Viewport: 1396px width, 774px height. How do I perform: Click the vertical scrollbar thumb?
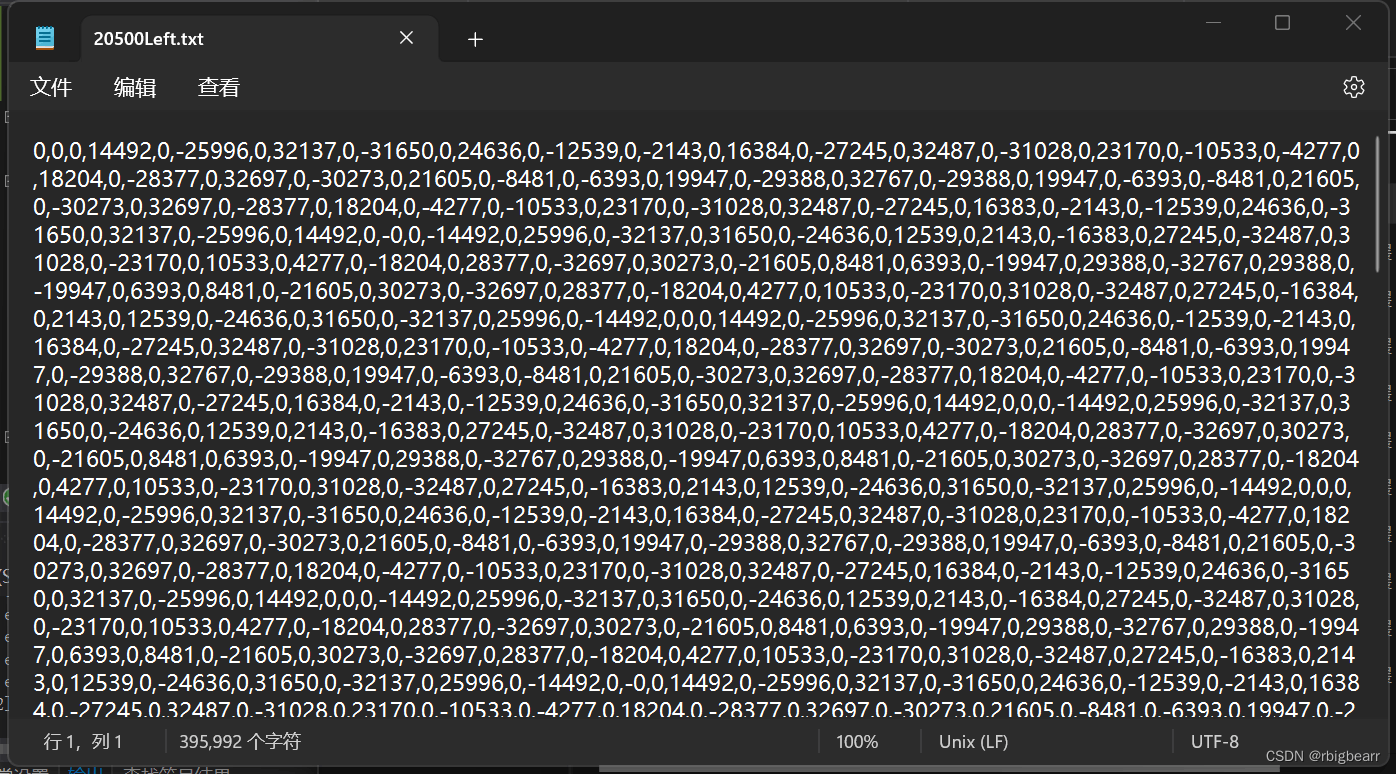pos(1378,195)
